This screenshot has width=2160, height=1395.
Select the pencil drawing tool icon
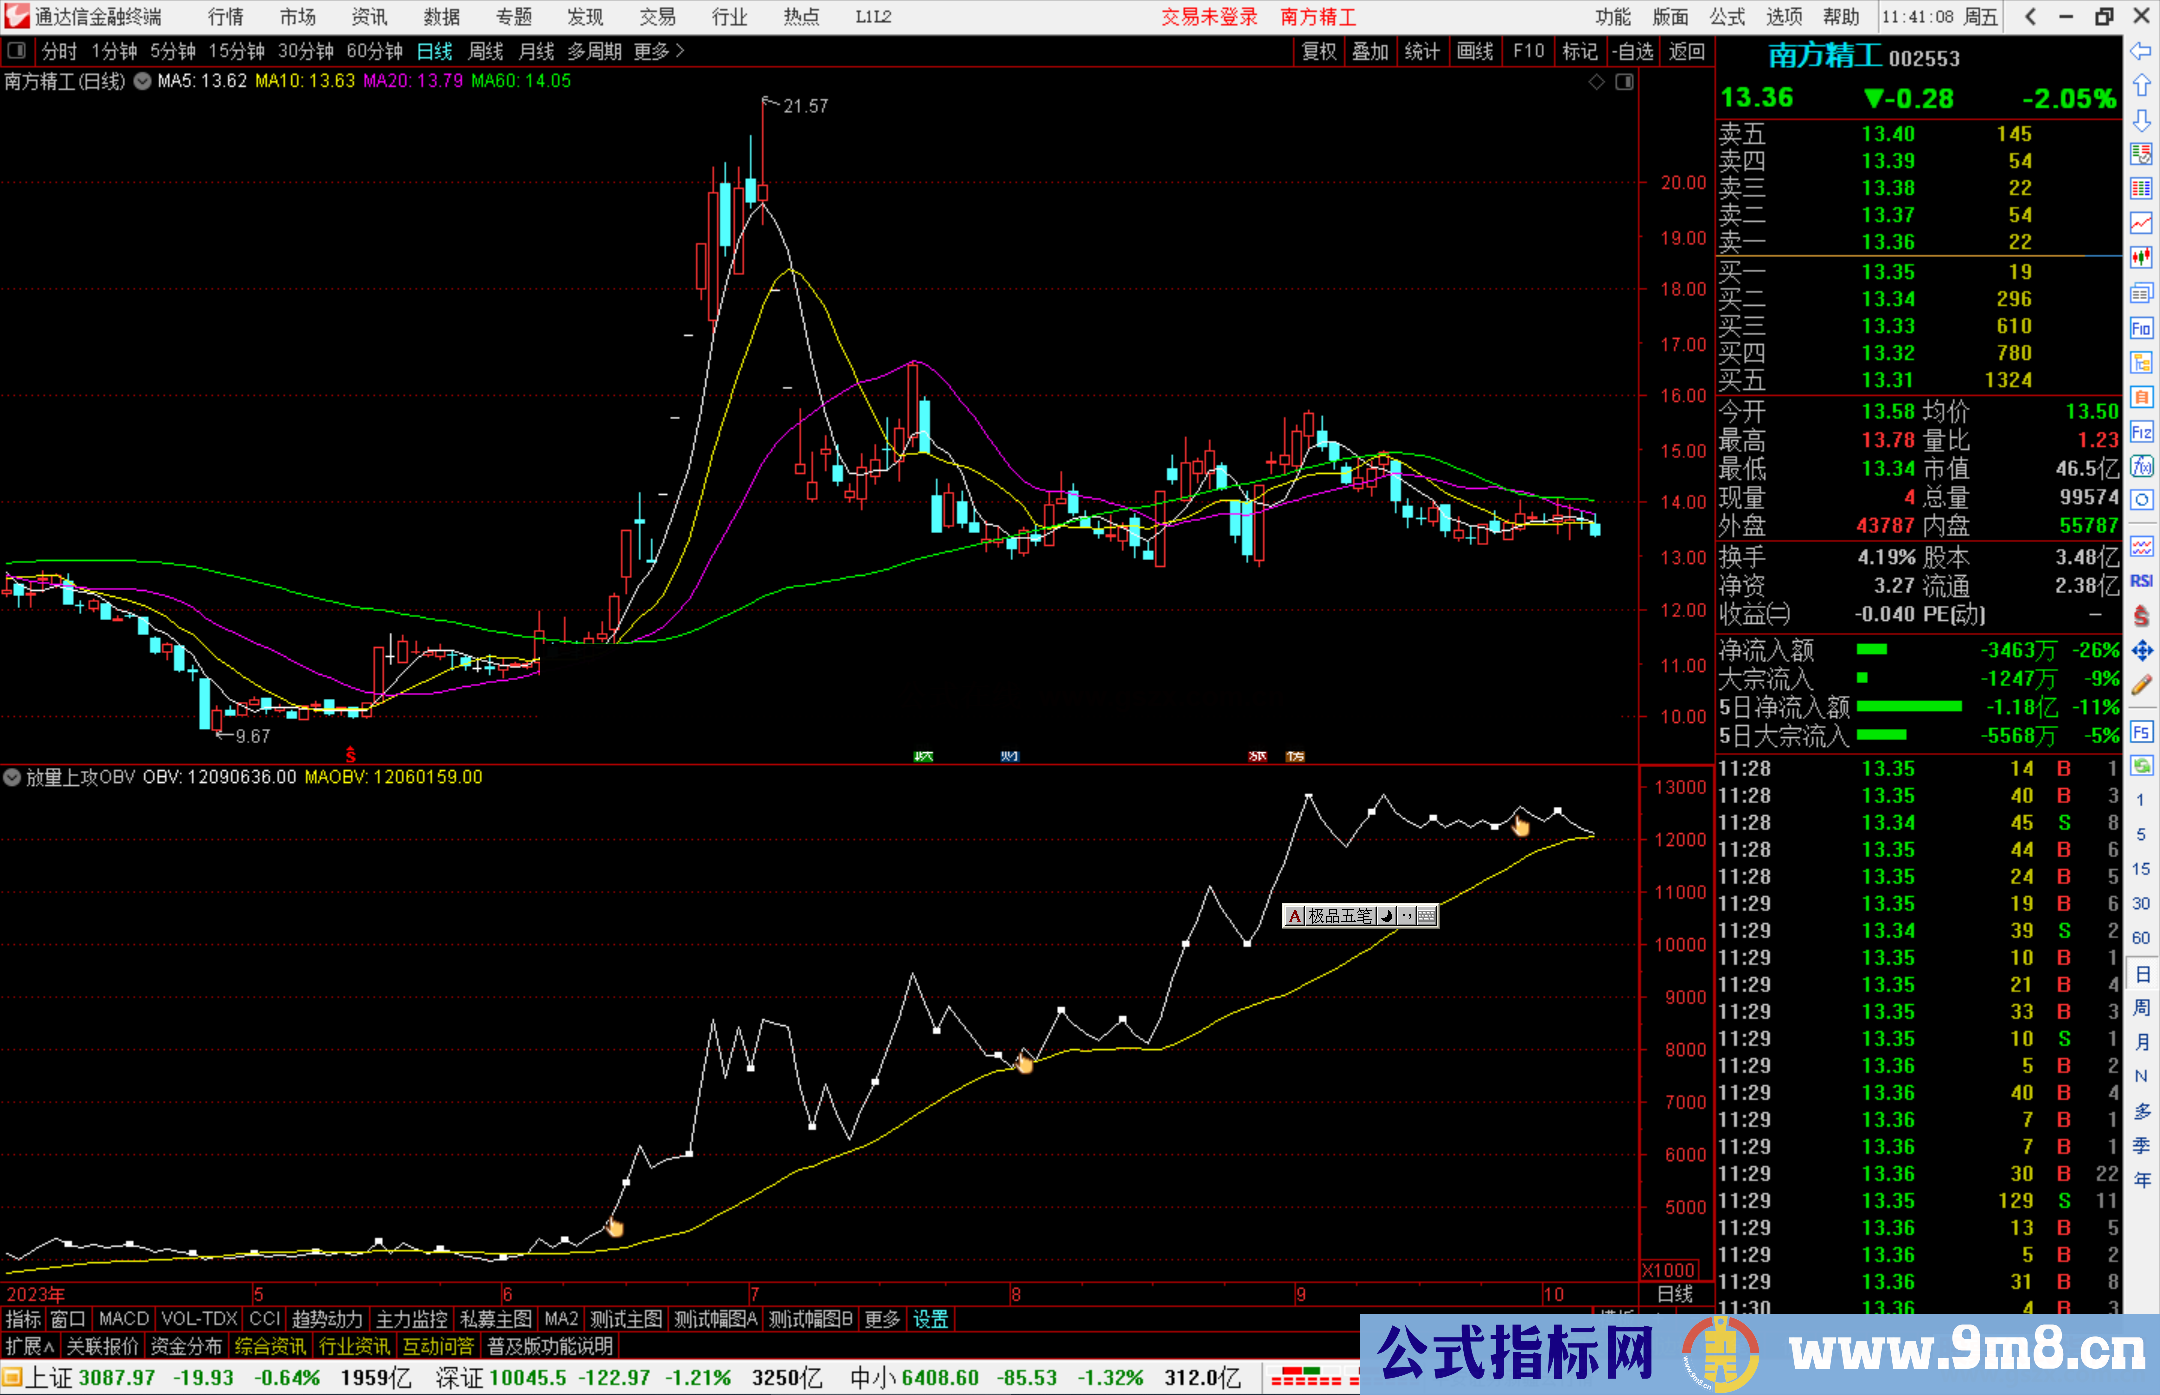2141,685
